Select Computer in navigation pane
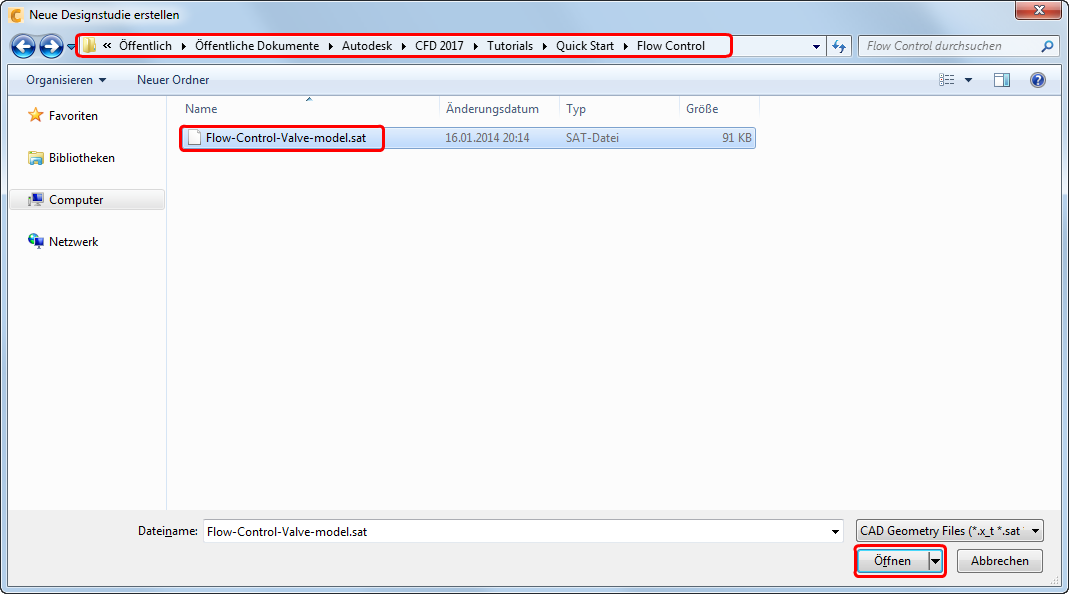This screenshot has width=1069, height=594. pyautogui.click(x=87, y=200)
